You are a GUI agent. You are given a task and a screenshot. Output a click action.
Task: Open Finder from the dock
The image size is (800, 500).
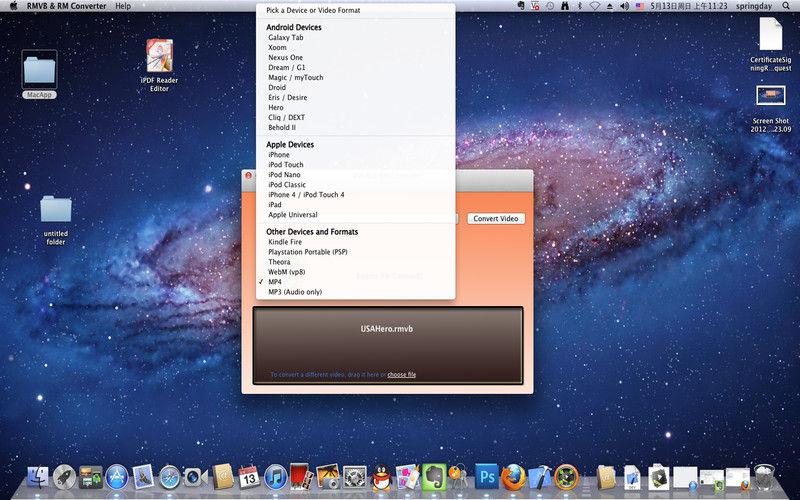[x=37, y=478]
